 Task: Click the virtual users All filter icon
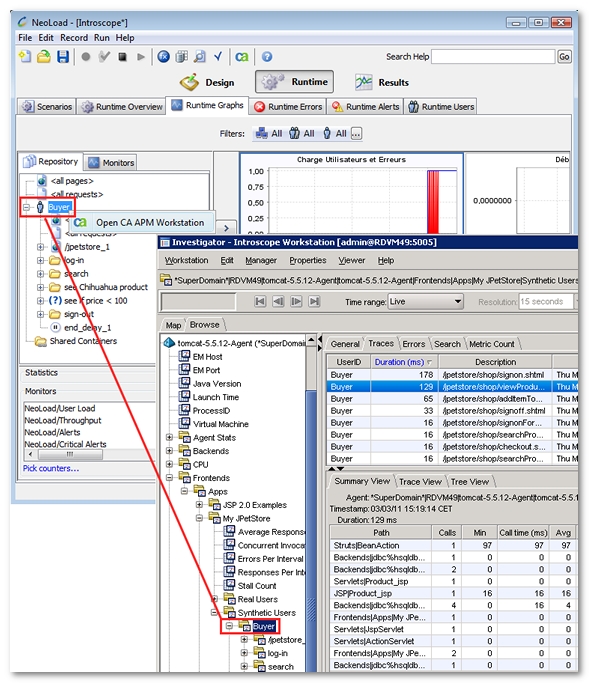click(x=327, y=133)
